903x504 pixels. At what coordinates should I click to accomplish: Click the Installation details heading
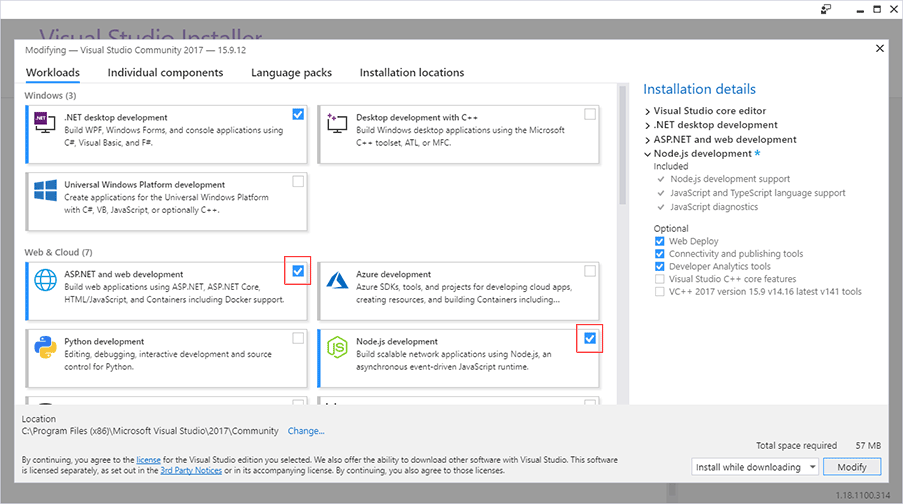pos(699,89)
